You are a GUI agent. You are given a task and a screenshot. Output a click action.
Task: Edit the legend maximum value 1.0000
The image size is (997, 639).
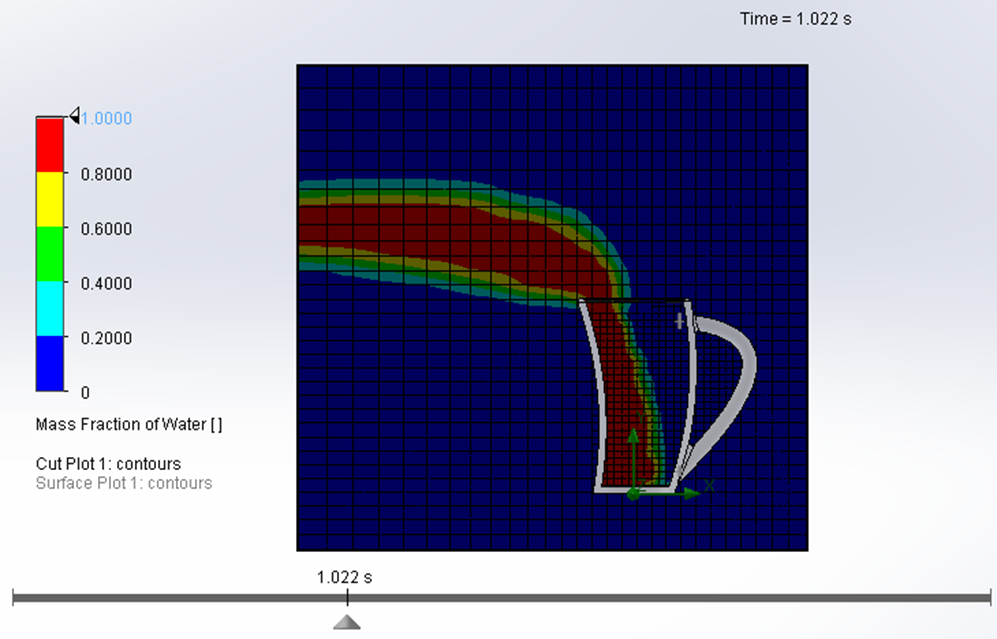pyautogui.click(x=106, y=118)
